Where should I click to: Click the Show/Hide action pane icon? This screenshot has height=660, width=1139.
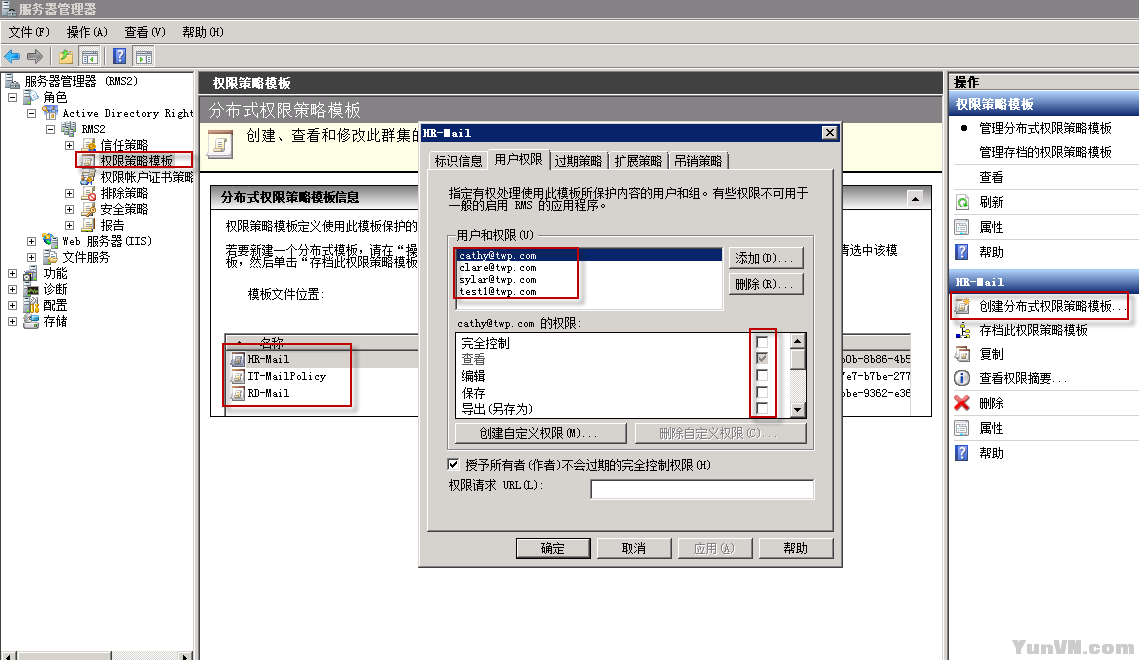coord(144,56)
